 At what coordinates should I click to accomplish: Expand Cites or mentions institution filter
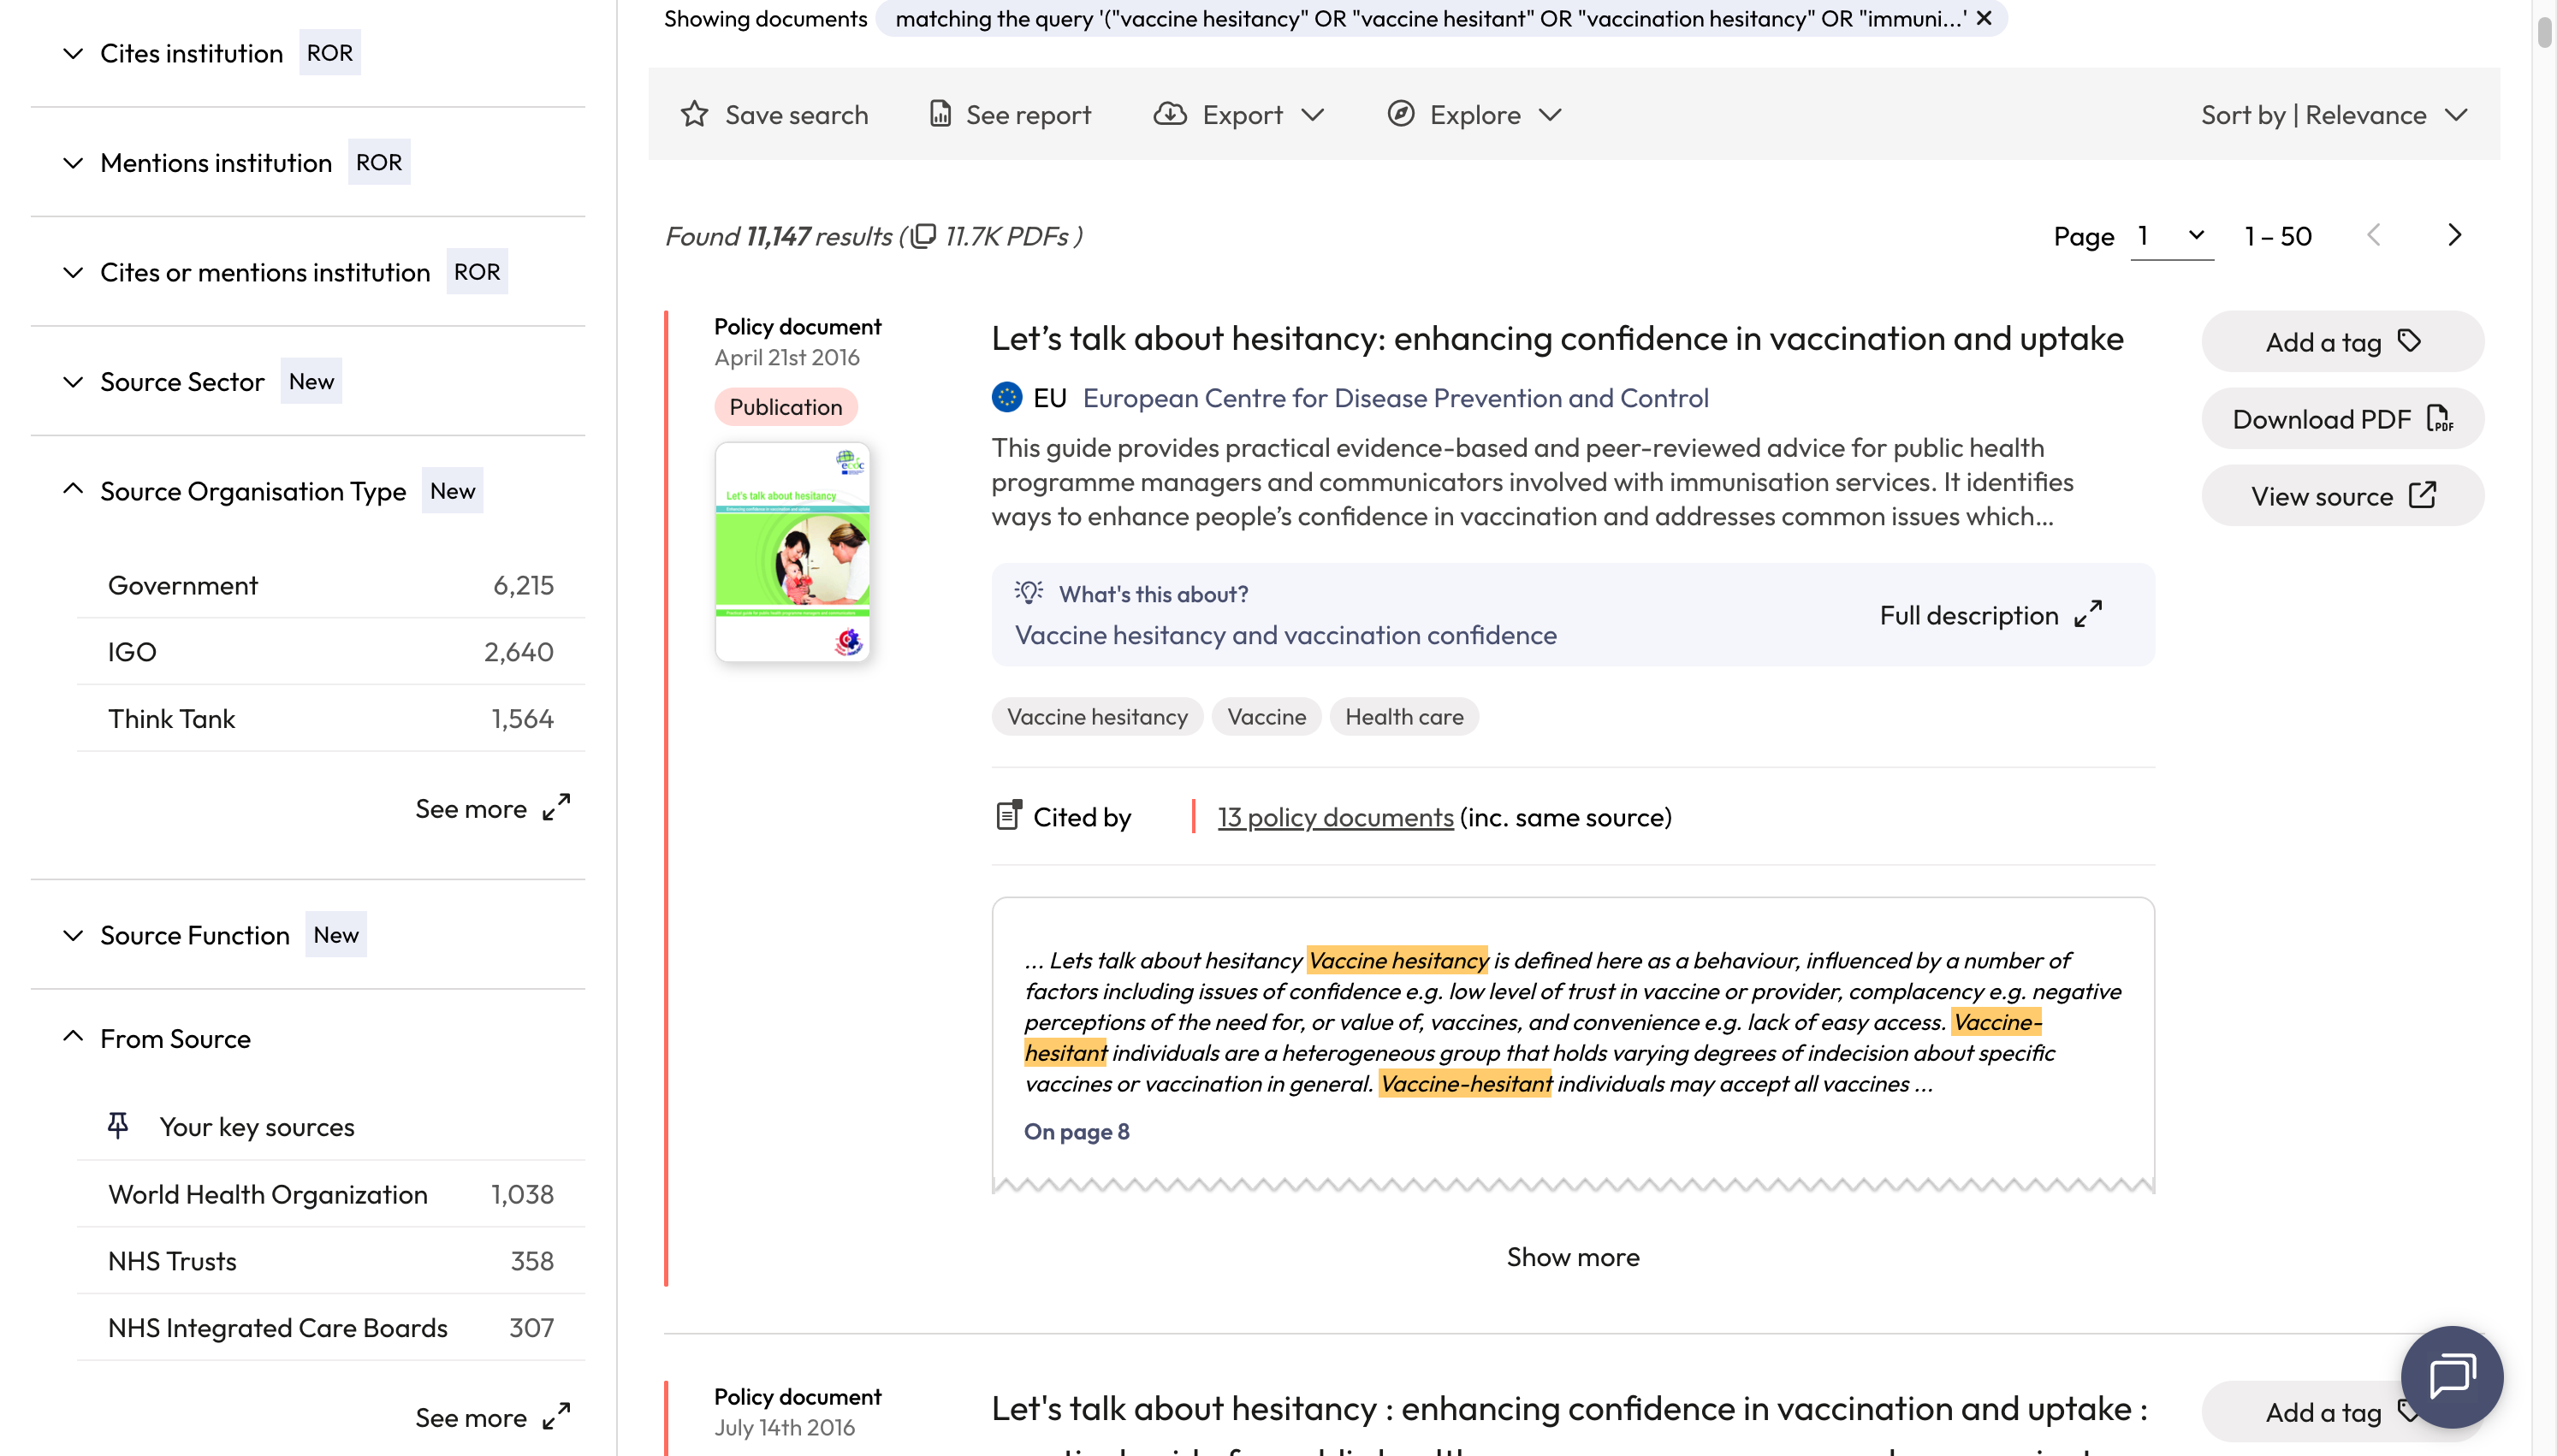coord(73,272)
